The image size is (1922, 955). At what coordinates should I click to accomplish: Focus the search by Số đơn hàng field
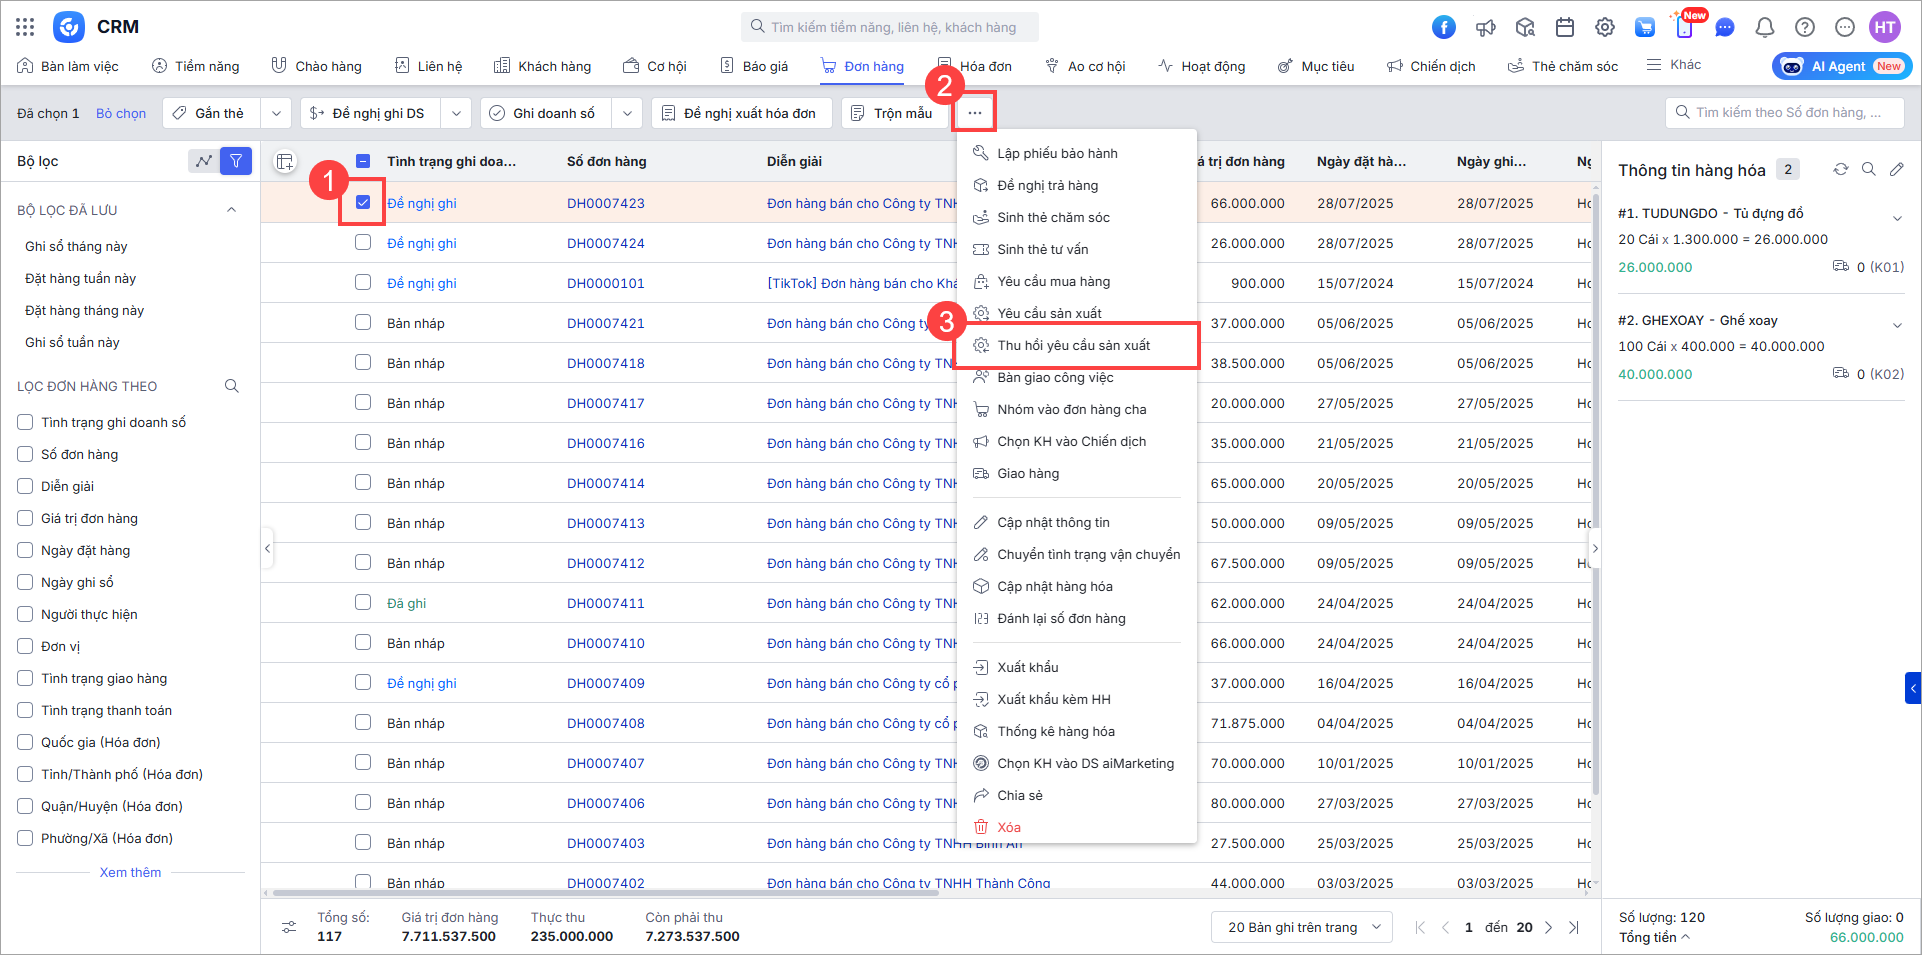coord(1785,113)
